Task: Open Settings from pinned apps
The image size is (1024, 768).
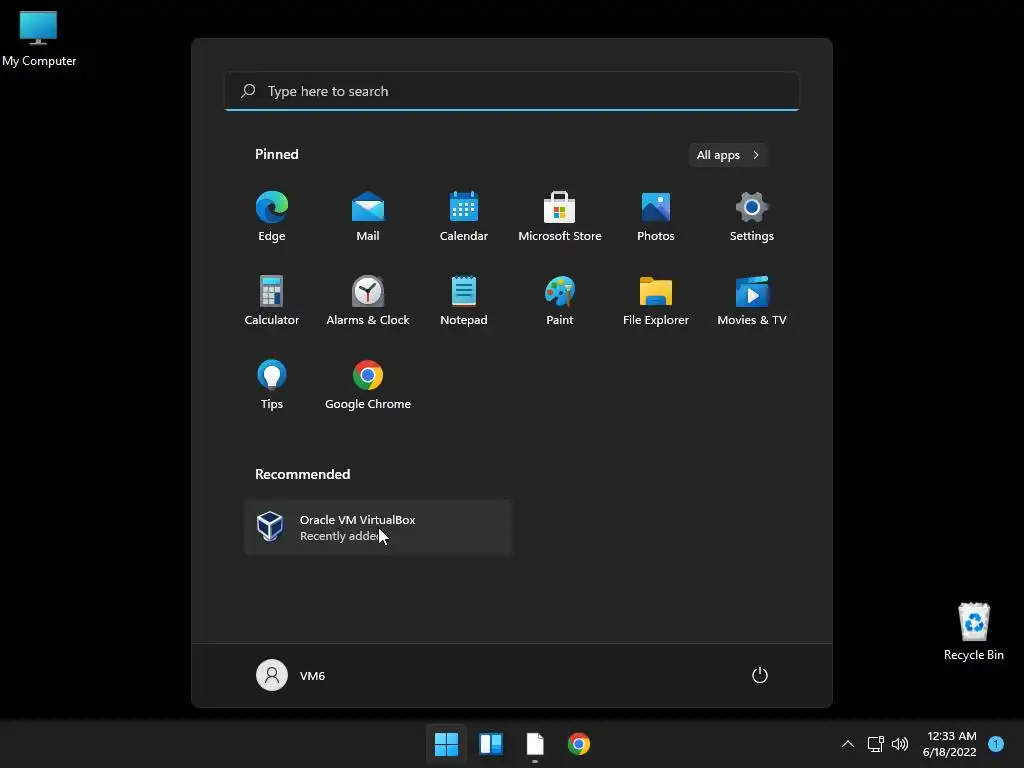Action: (x=752, y=216)
